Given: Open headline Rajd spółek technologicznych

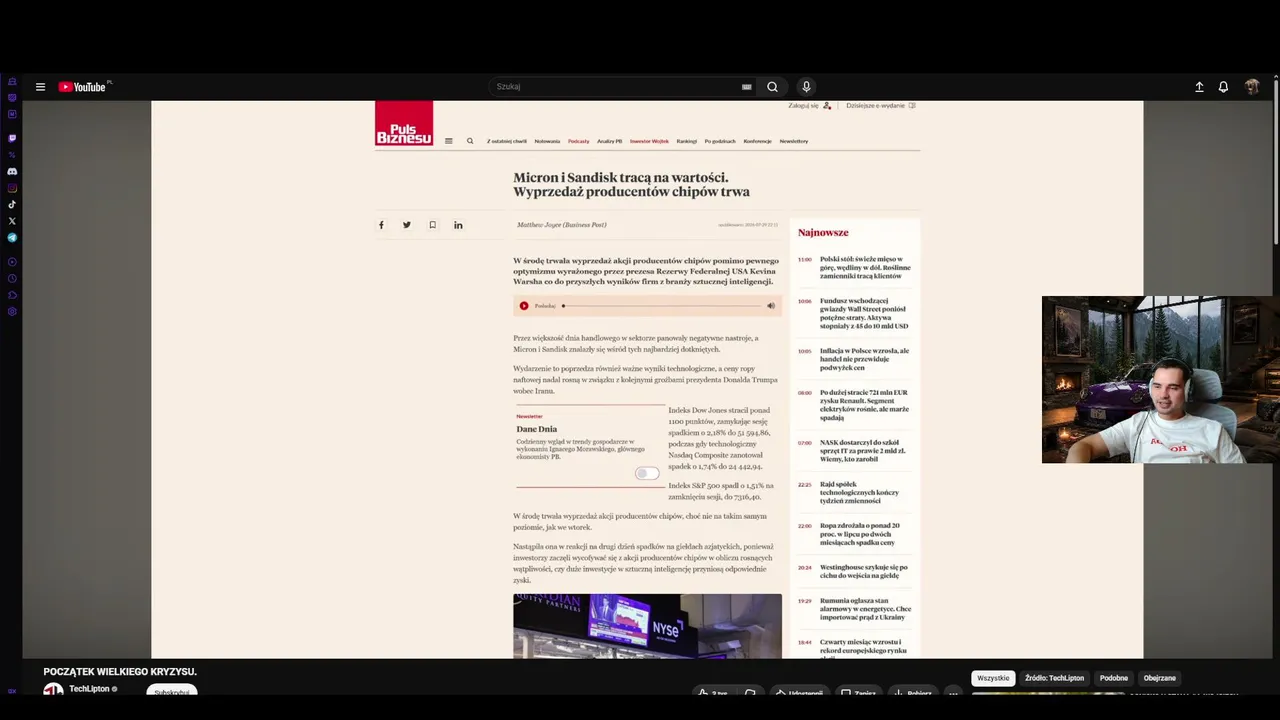Looking at the screenshot, I should (x=859, y=492).
